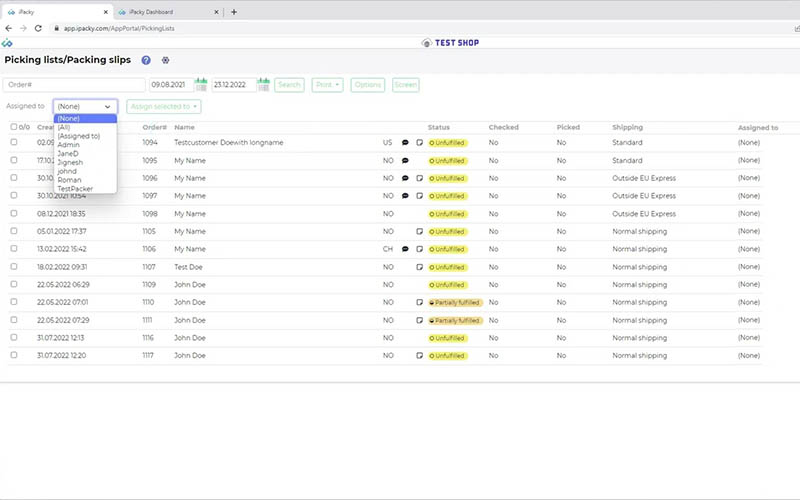Check the box for order 1094
This screenshot has width=800, height=500.
14,142
